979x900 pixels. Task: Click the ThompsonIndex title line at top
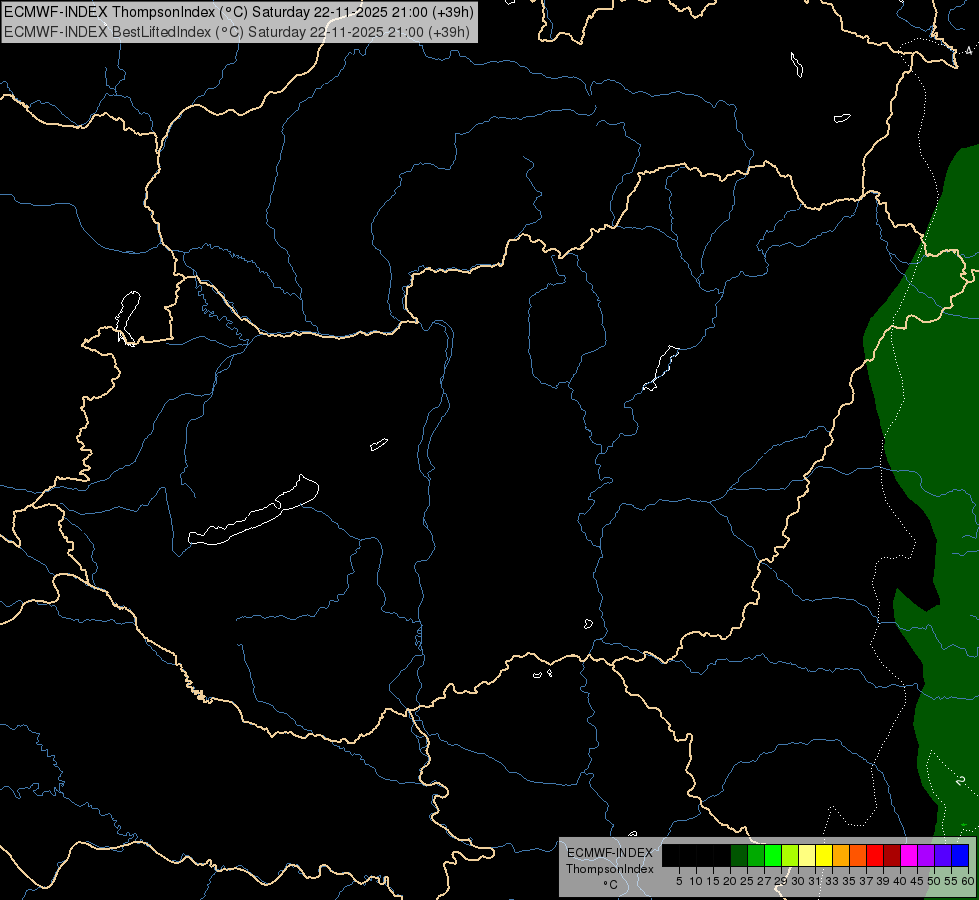tap(239, 11)
